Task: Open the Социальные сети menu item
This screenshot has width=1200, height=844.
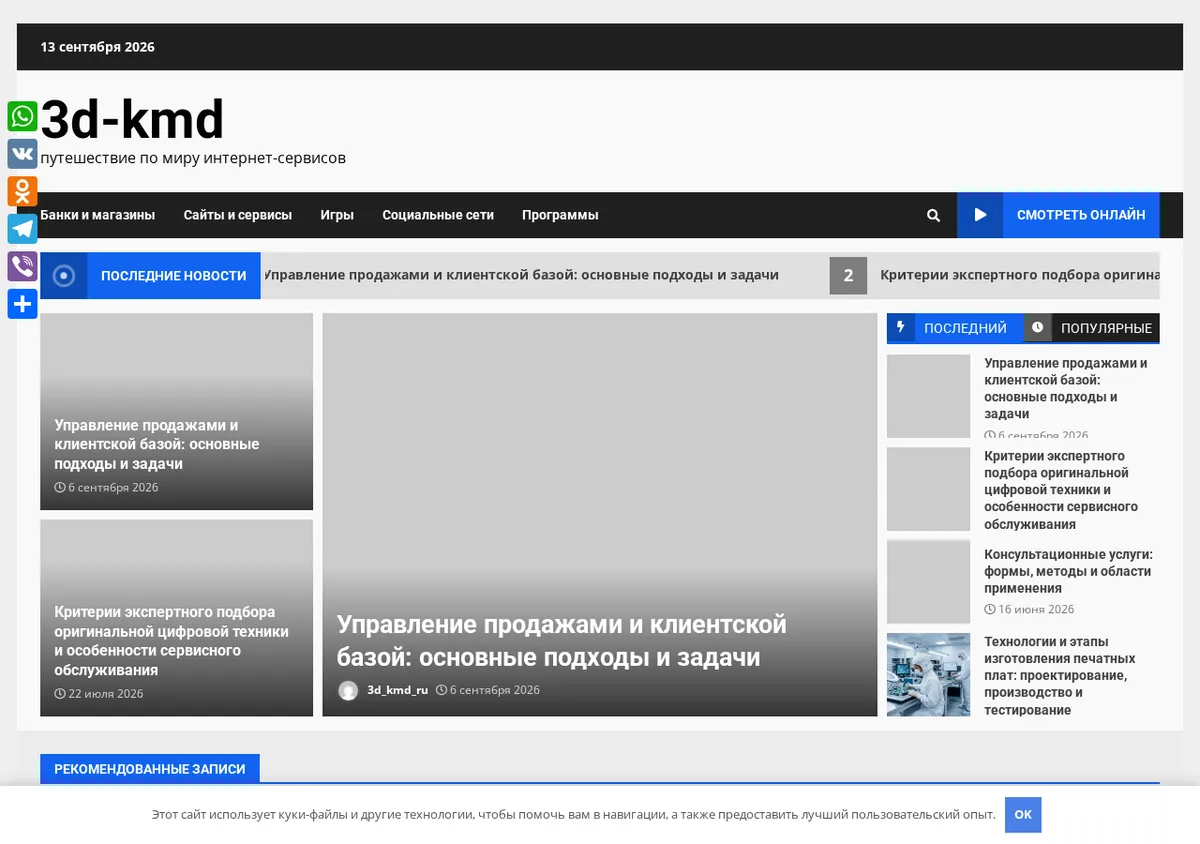Action: tap(438, 215)
